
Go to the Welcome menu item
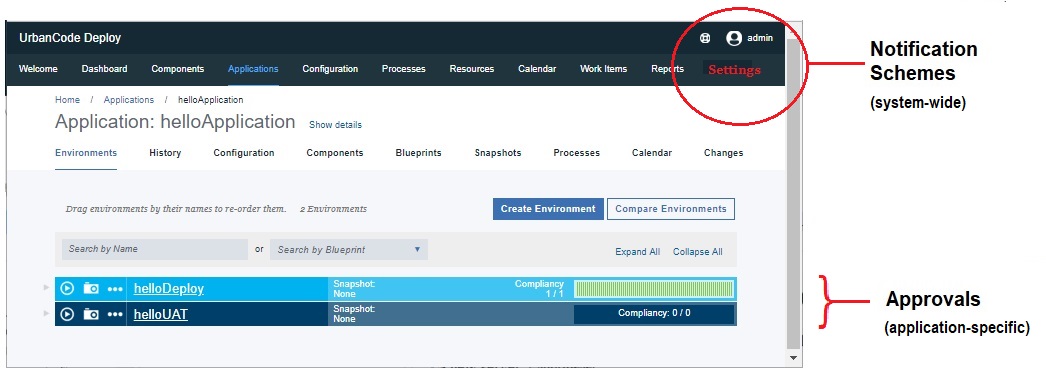[38, 69]
